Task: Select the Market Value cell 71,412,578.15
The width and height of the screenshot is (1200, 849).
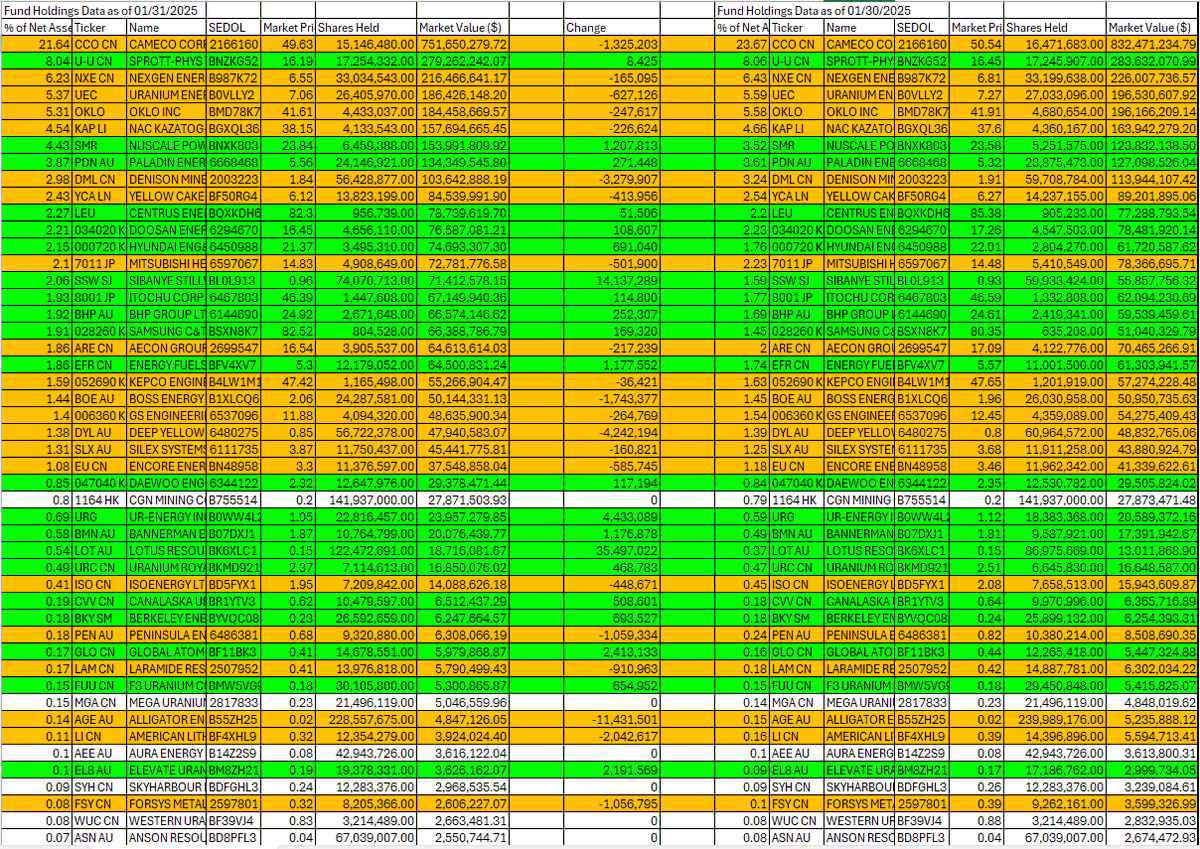Action: pyautogui.click(x=463, y=281)
